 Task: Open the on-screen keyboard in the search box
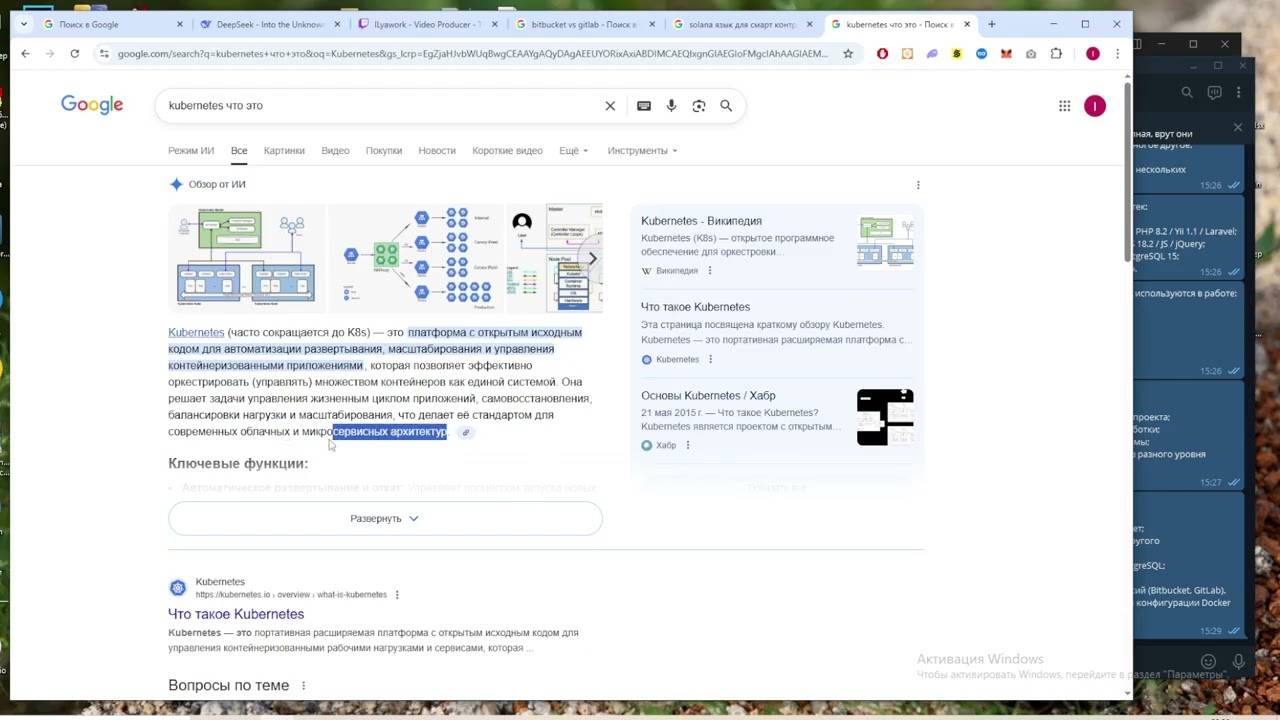click(644, 106)
